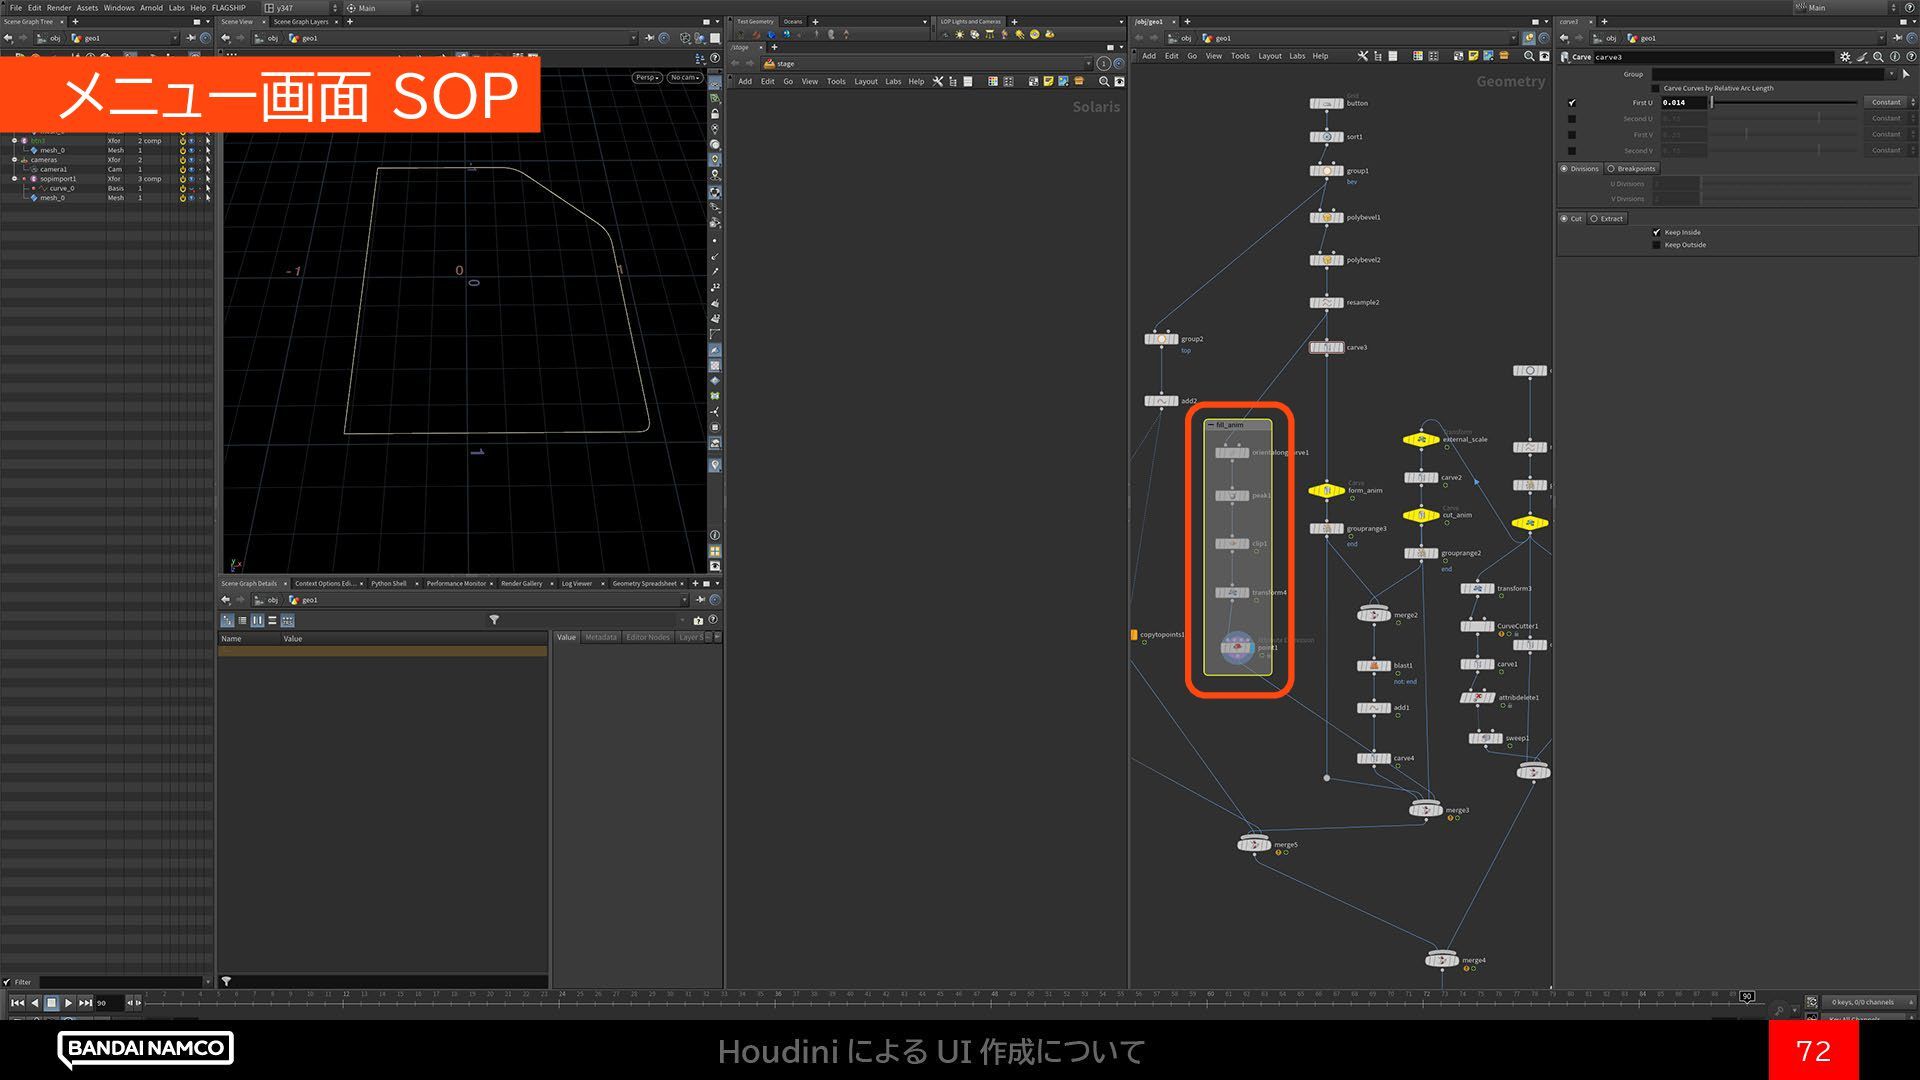Viewport: 1920px width, 1080px height.
Task: Click the First U slider track
Action: click(1785, 102)
